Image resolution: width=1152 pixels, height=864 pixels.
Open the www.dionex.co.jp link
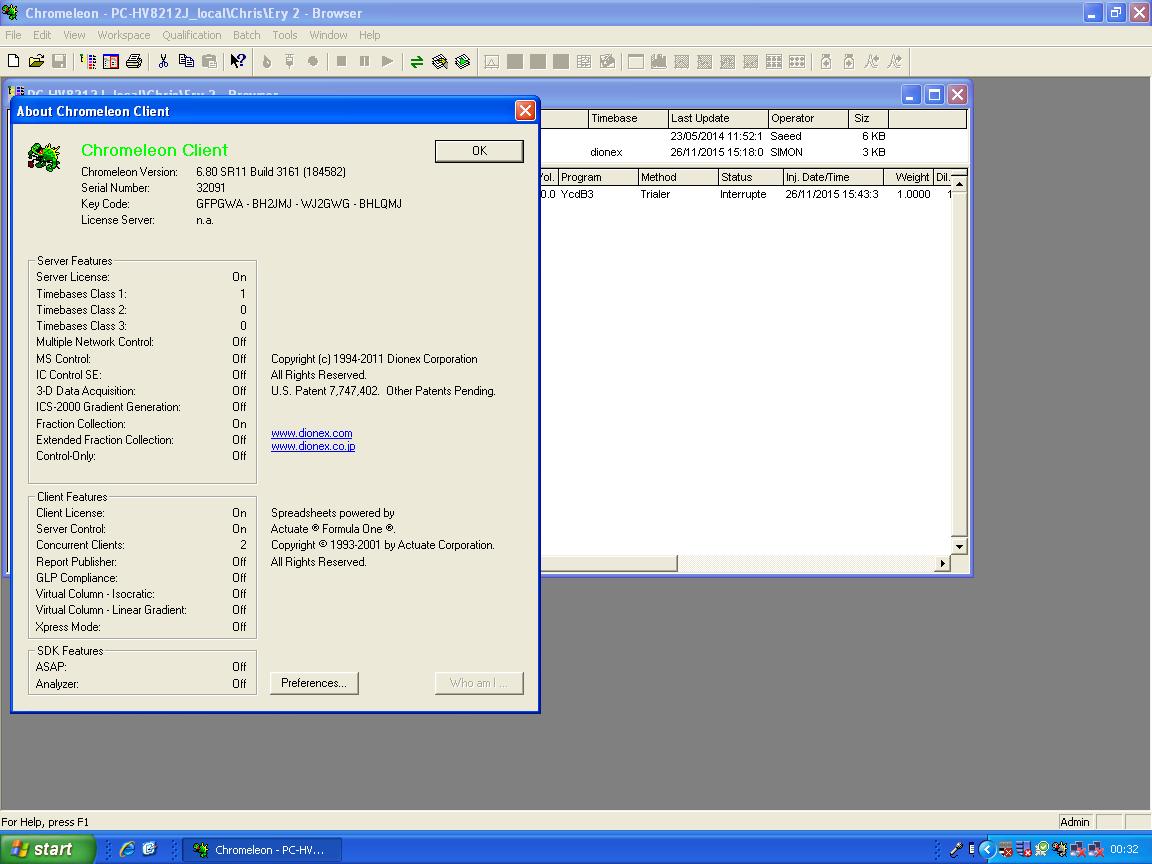click(x=313, y=446)
